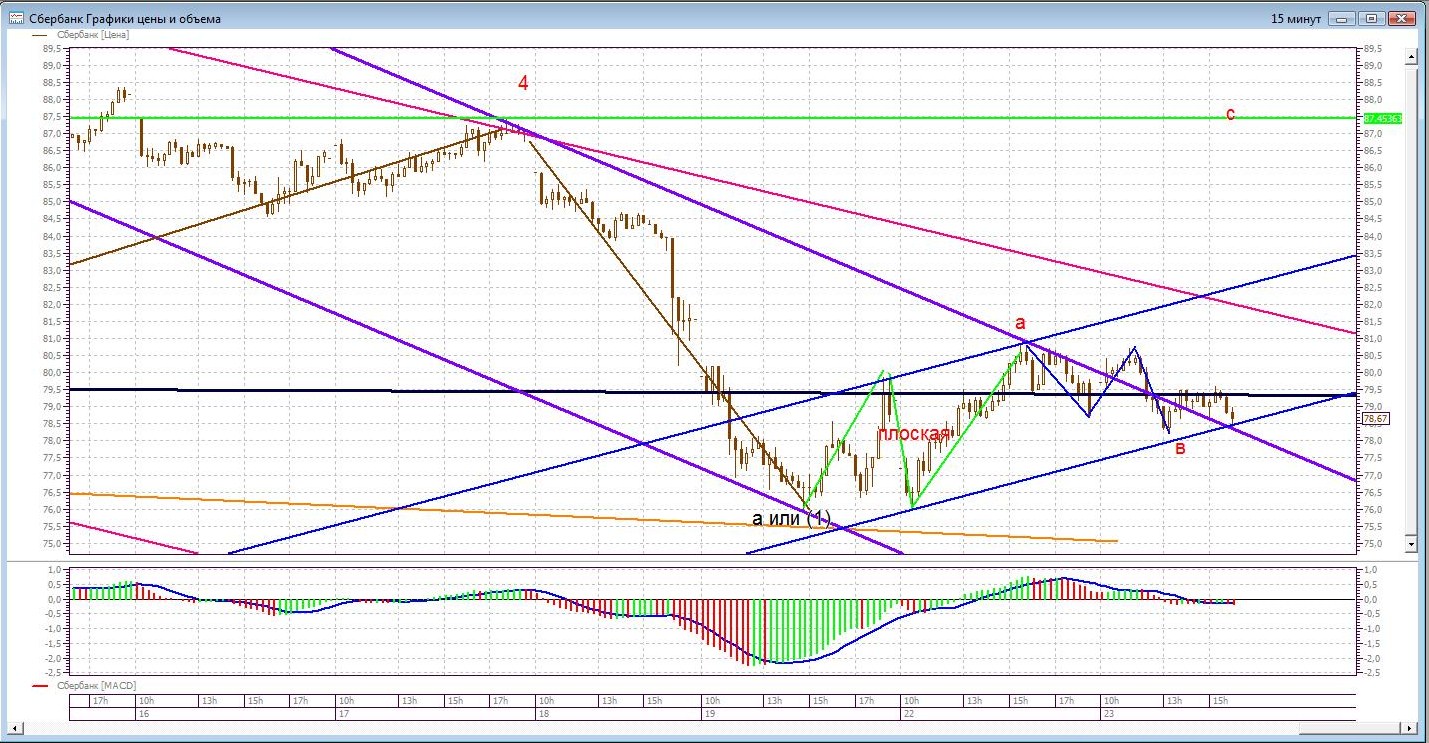Click the date cell '19' on time axis
The image size is (1429, 743).
click(x=802, y=714)
